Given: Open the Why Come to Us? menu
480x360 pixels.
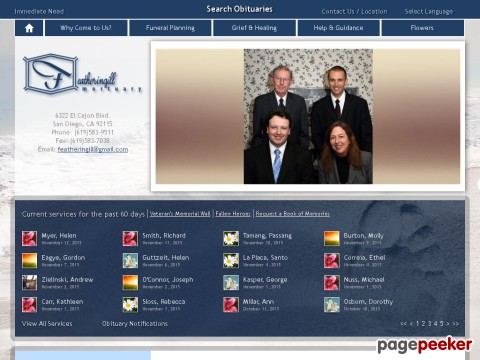Looking at the screenshot, I should 86,28.
